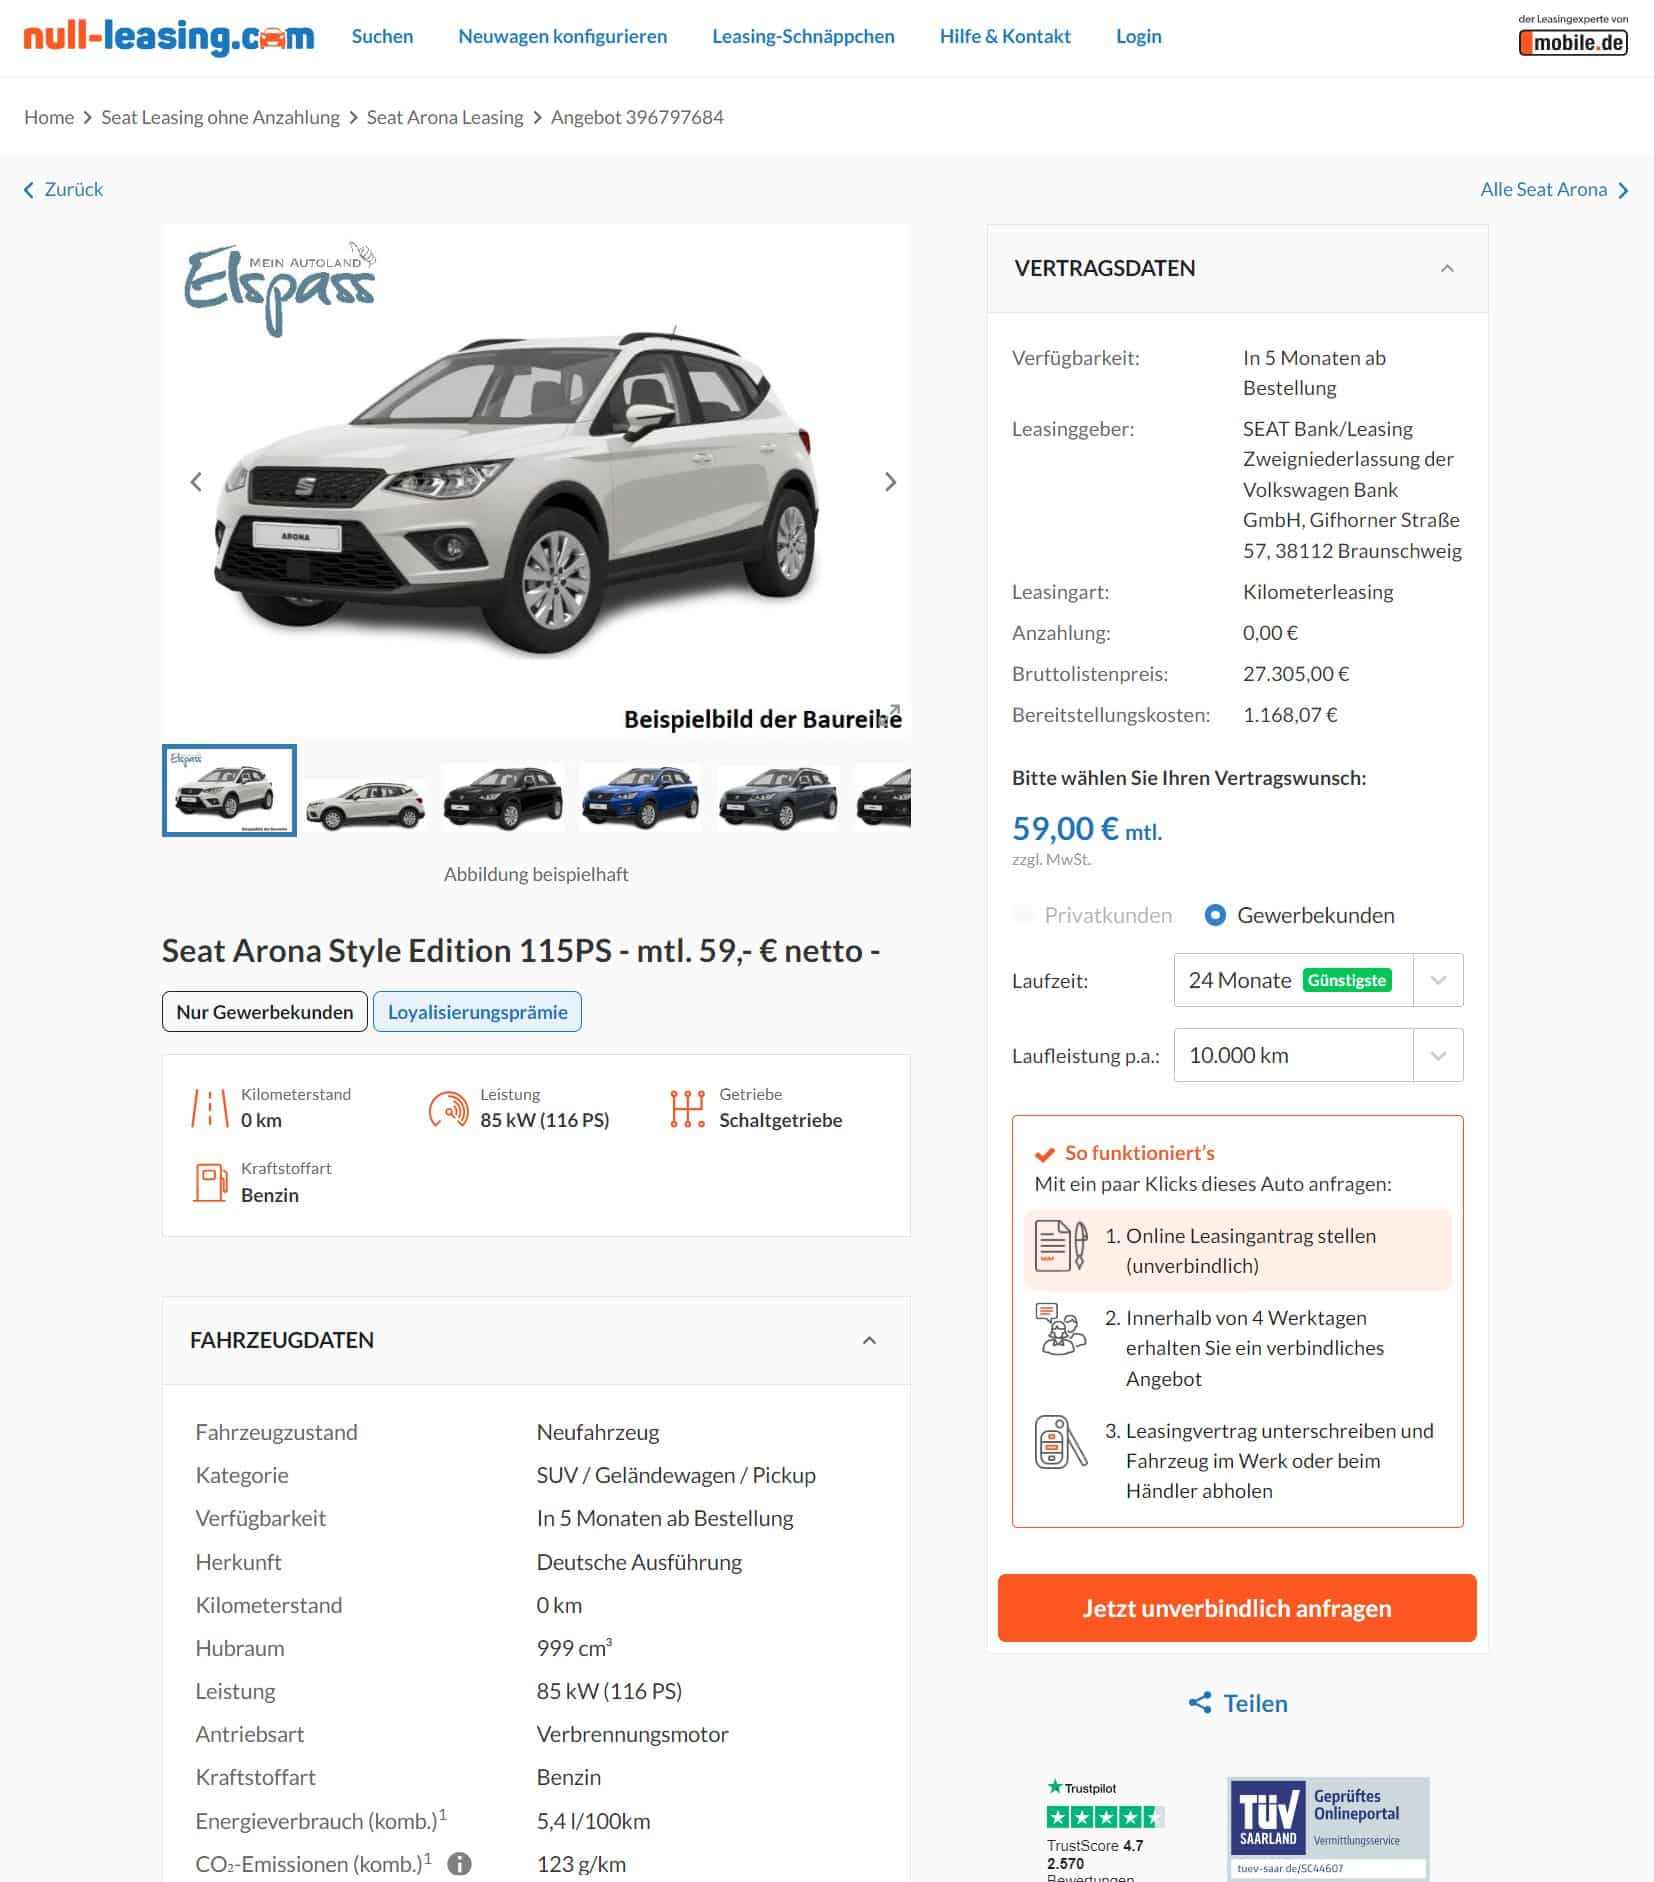
Task: Open Neuwagen konfigurieren menu item
Action: point(562,36)
